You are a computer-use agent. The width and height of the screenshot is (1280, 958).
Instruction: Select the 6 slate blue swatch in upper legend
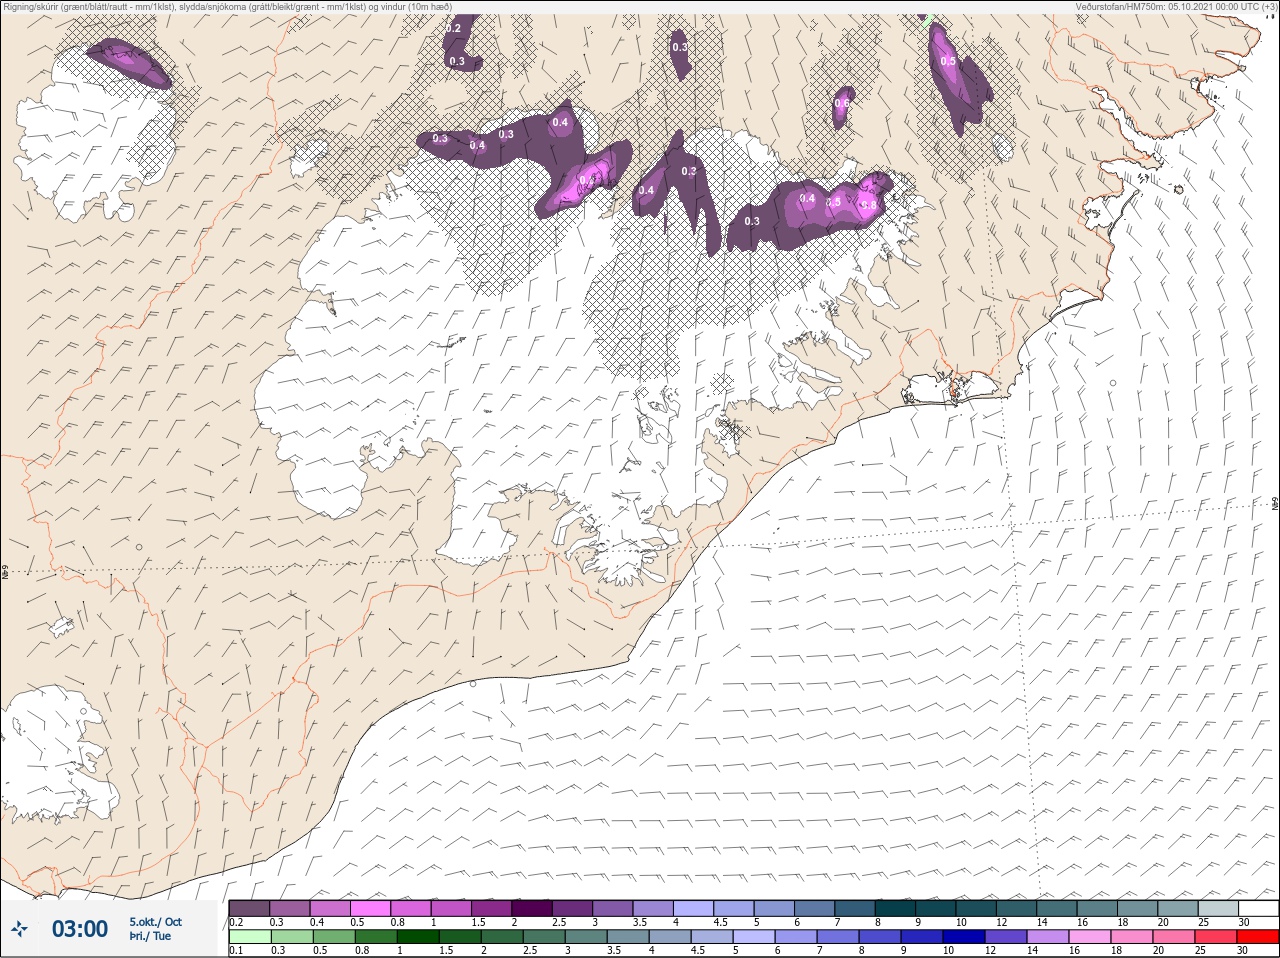[x=814, y=908]
